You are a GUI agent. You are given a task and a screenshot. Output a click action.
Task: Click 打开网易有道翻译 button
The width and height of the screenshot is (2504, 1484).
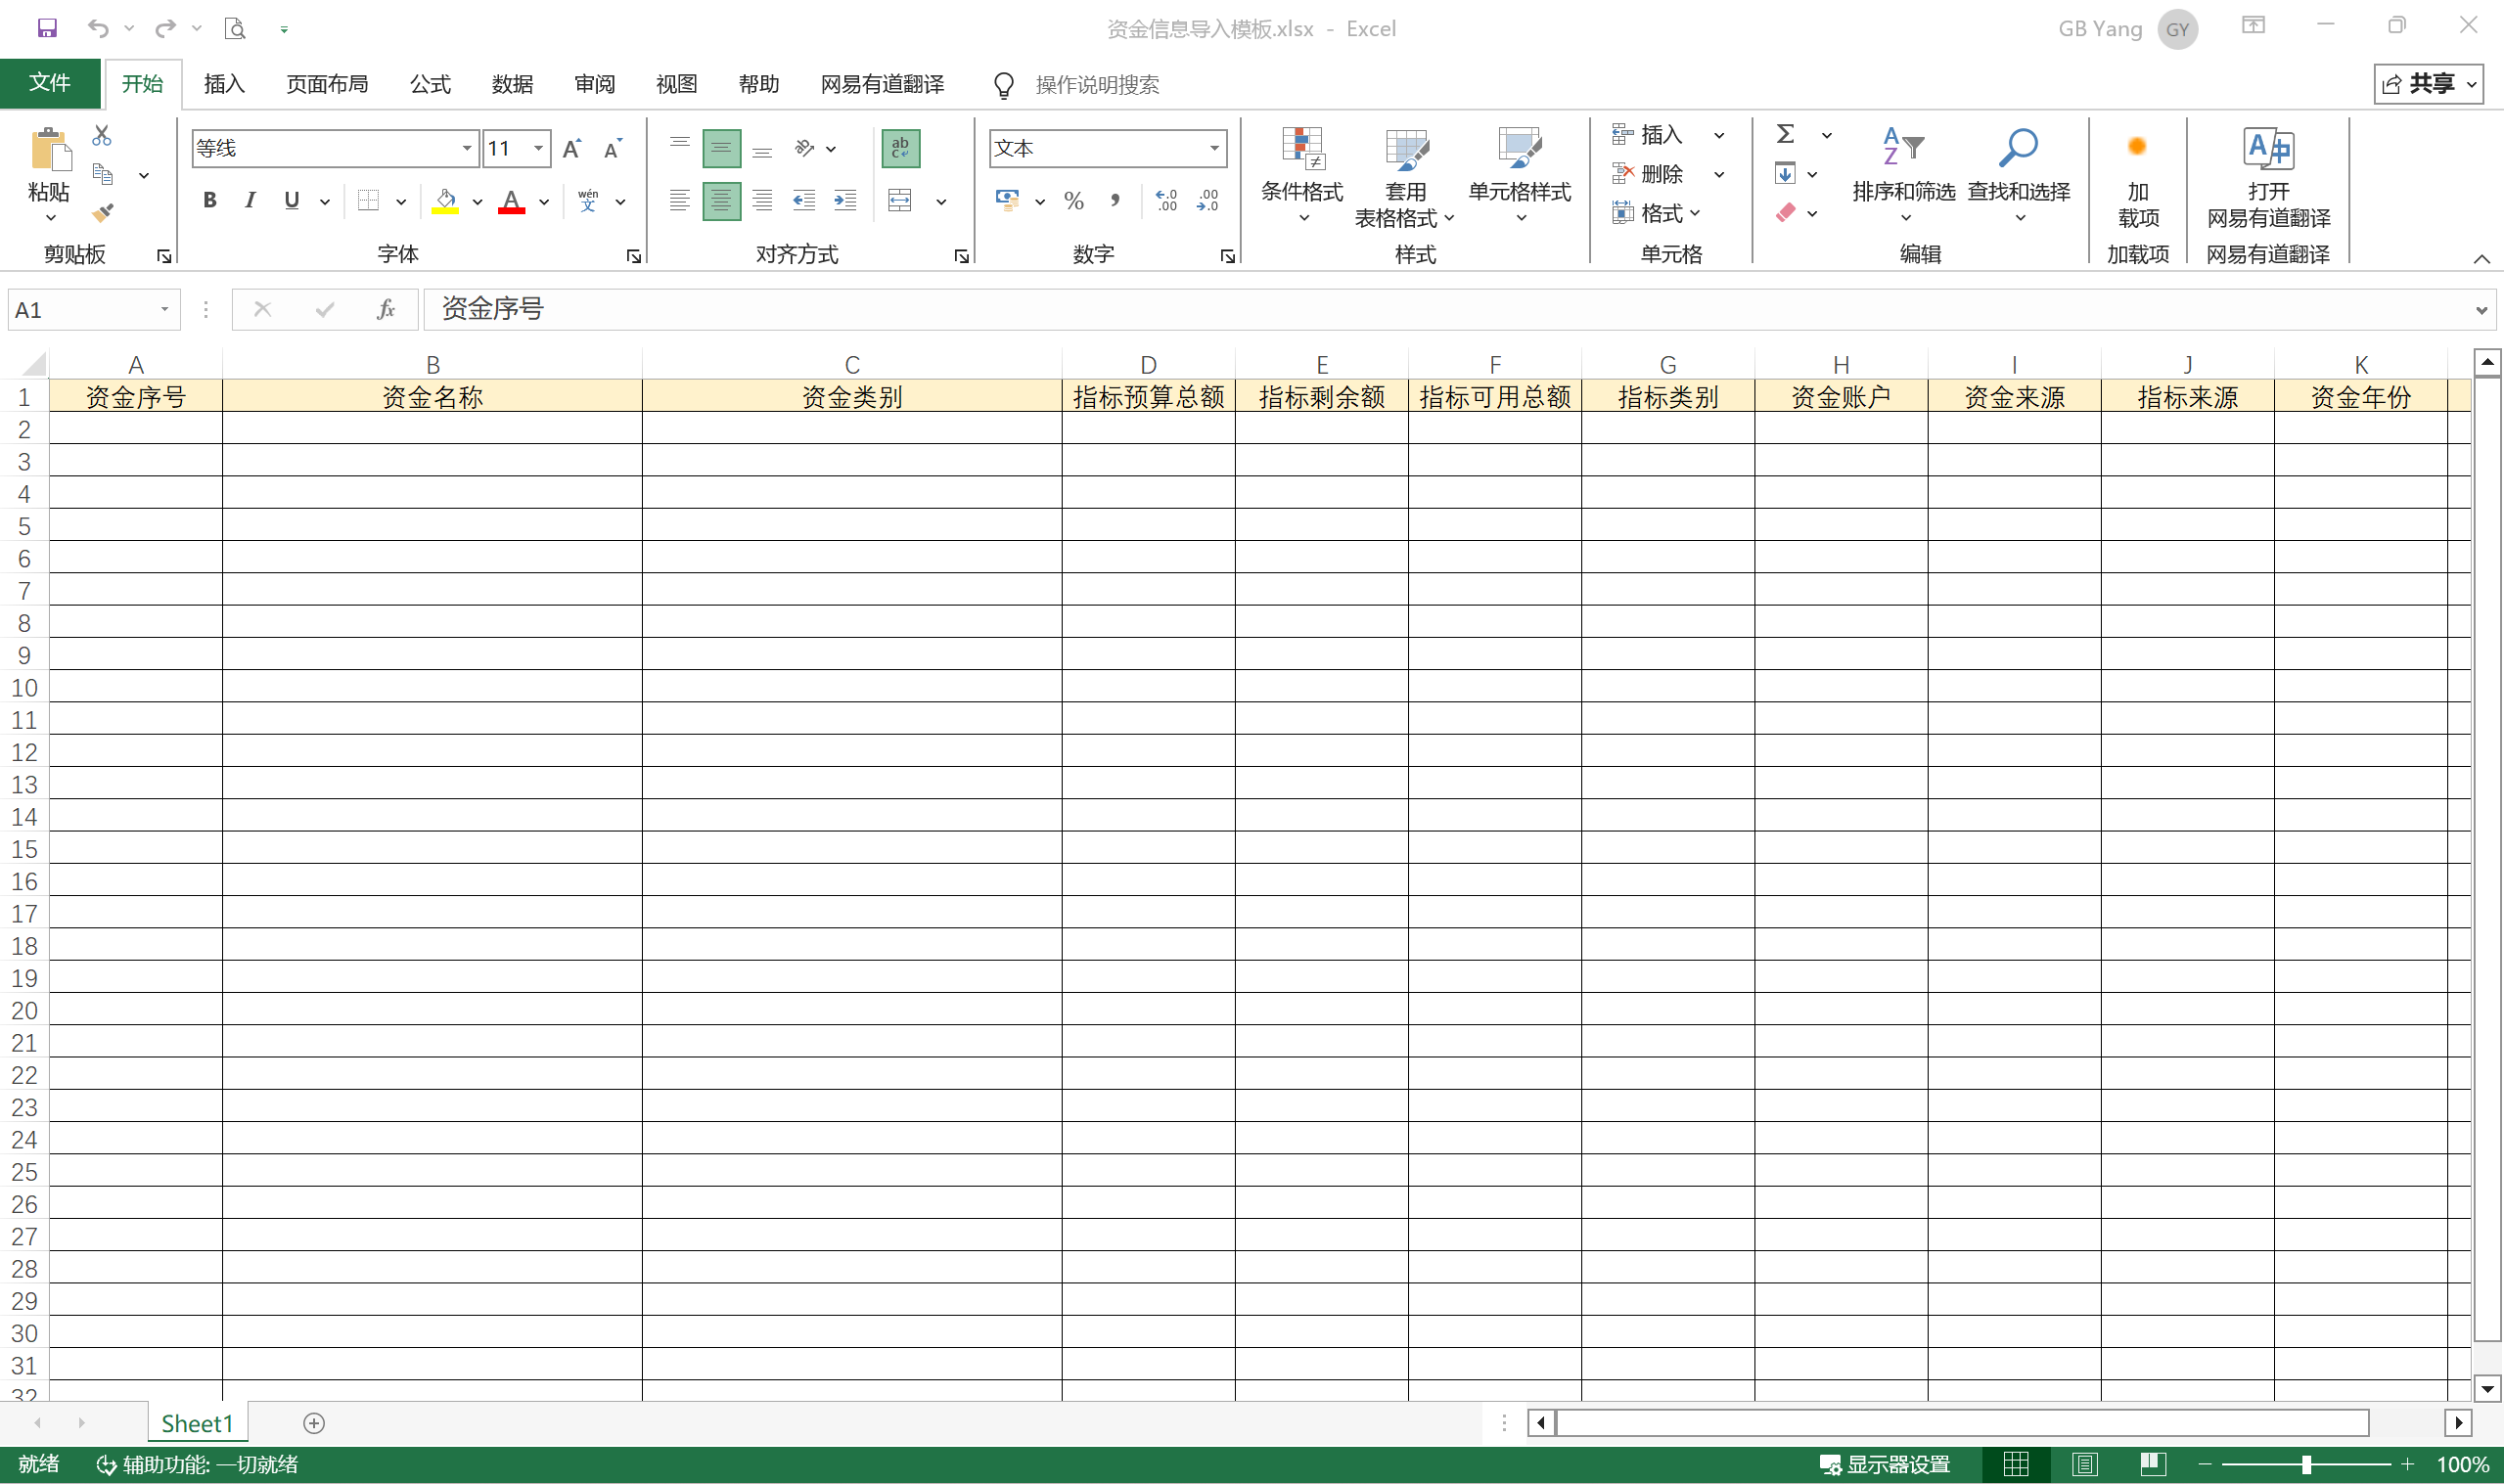[2268, 180]
